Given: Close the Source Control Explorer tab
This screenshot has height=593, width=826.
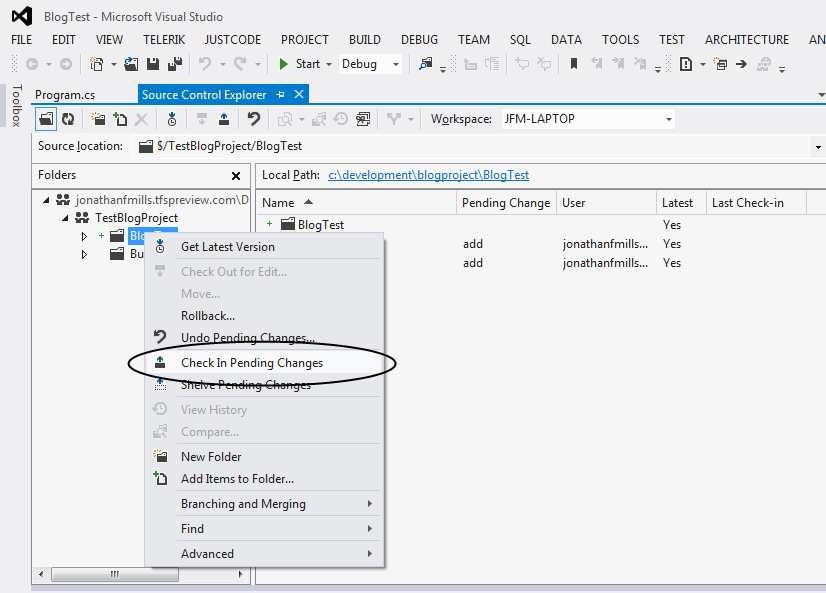Looking at the screenshot, I should (299, 94).
